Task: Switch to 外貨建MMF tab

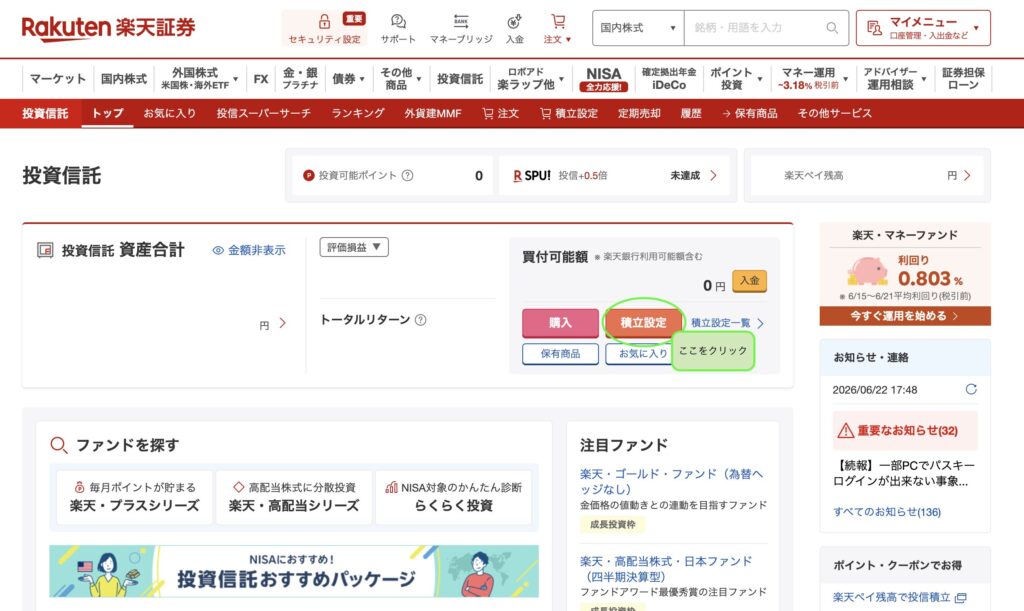Action: [432, 114]
